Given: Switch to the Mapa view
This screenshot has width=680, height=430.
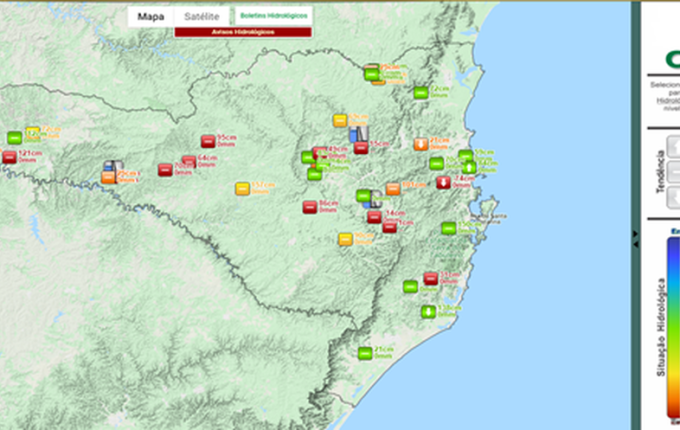Looking at the screenshot, I should [x=150, y=17].
